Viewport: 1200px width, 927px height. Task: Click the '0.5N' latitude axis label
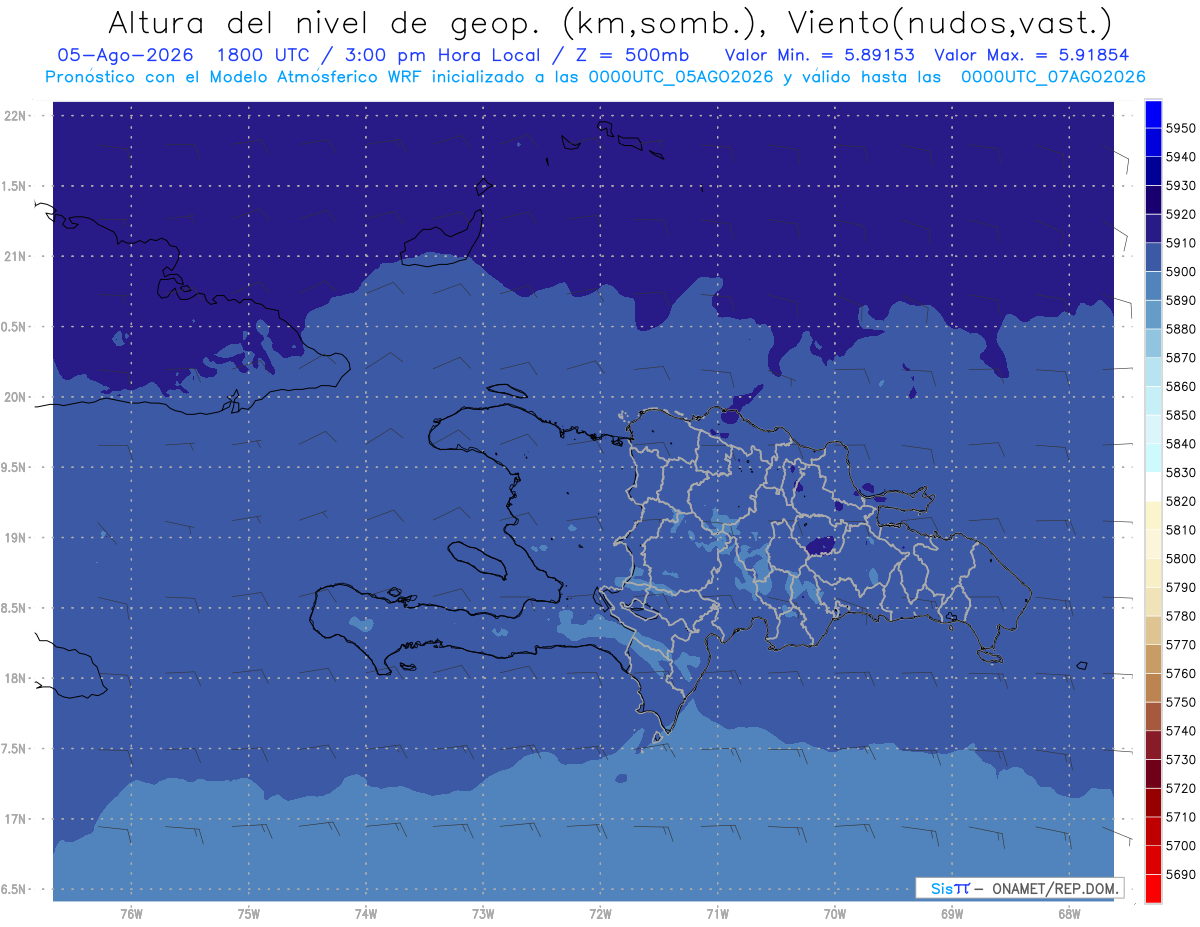pyautogui.click(x=15, y=327)
